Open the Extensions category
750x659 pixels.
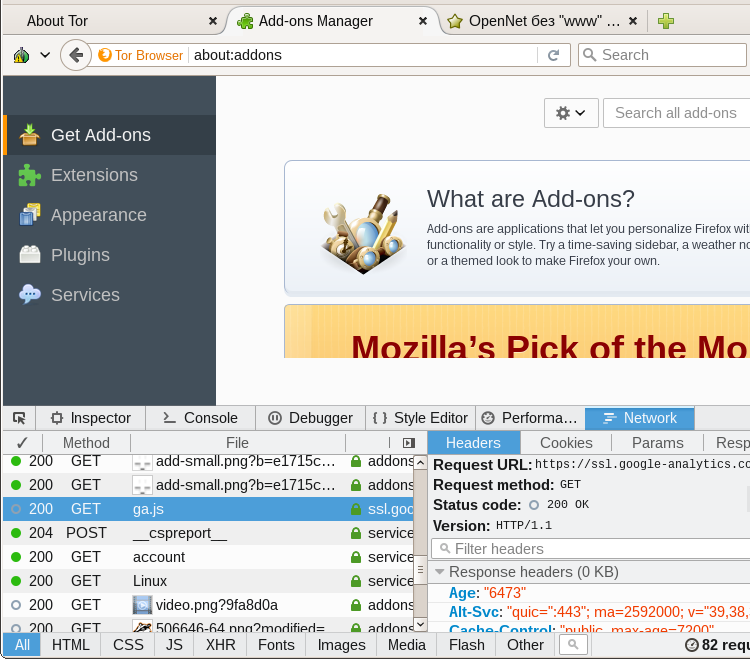click(110, 175)
